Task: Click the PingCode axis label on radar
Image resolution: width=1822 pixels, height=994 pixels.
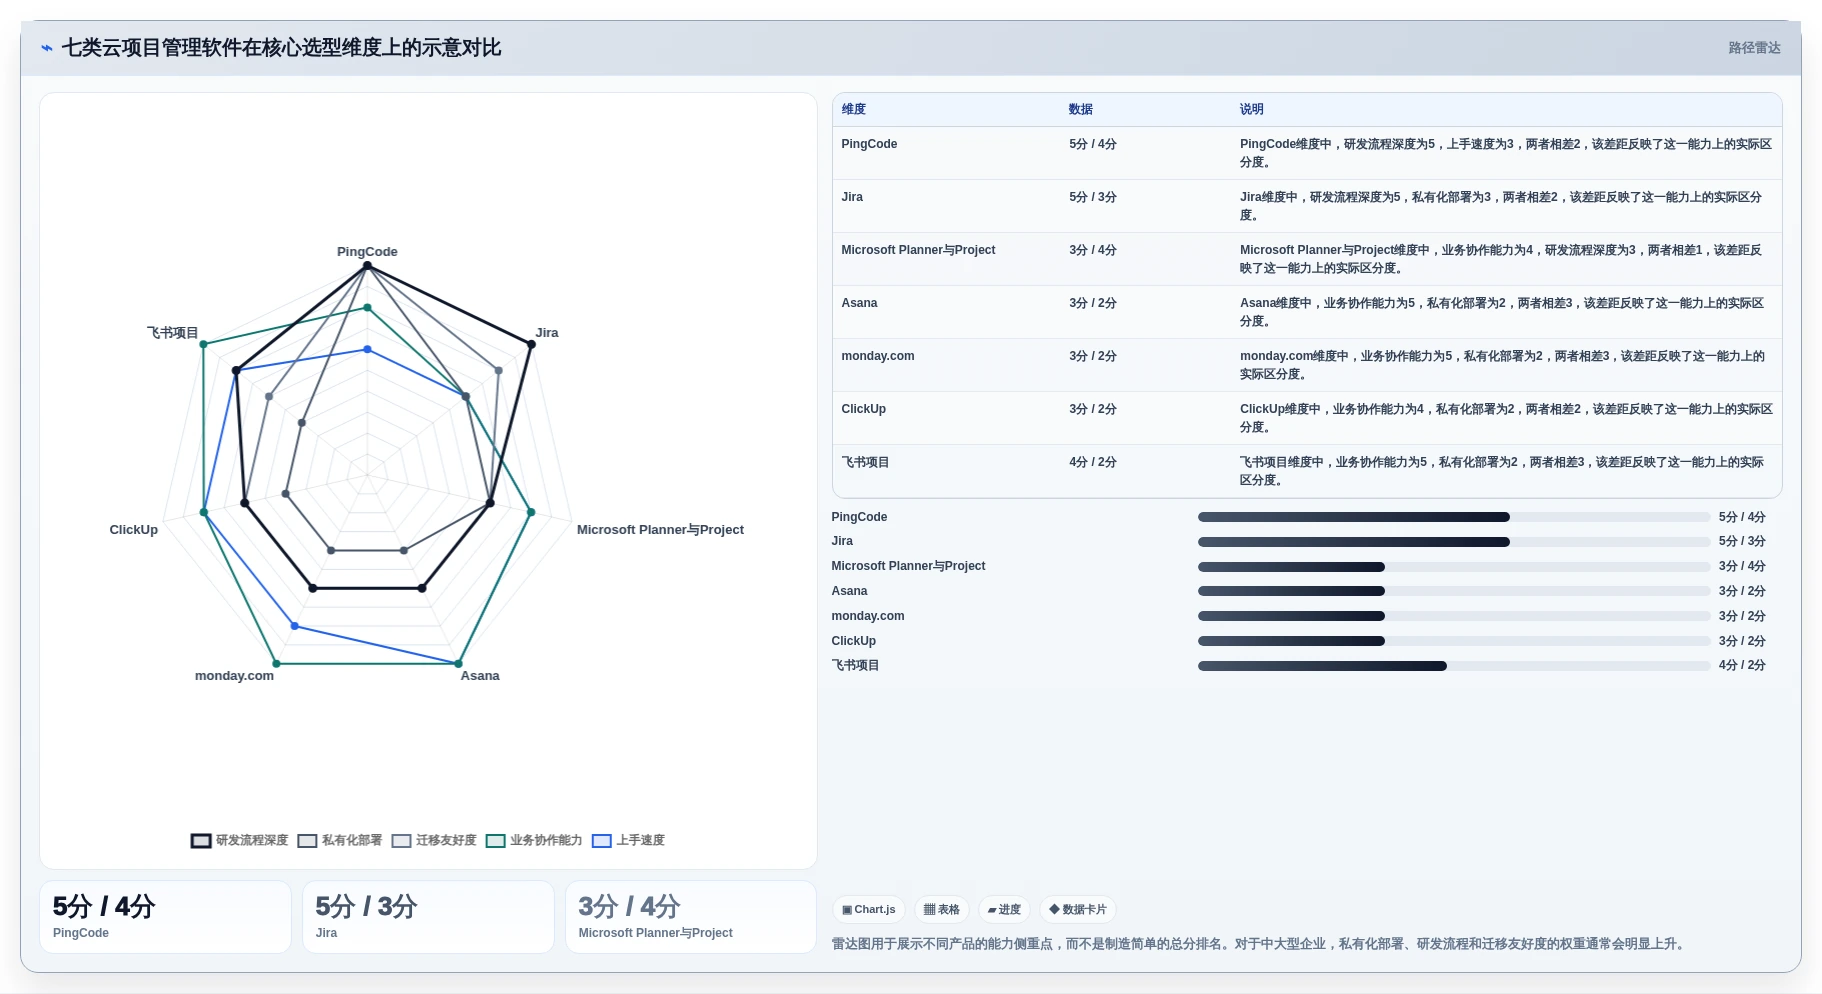Action: point(367,252)
